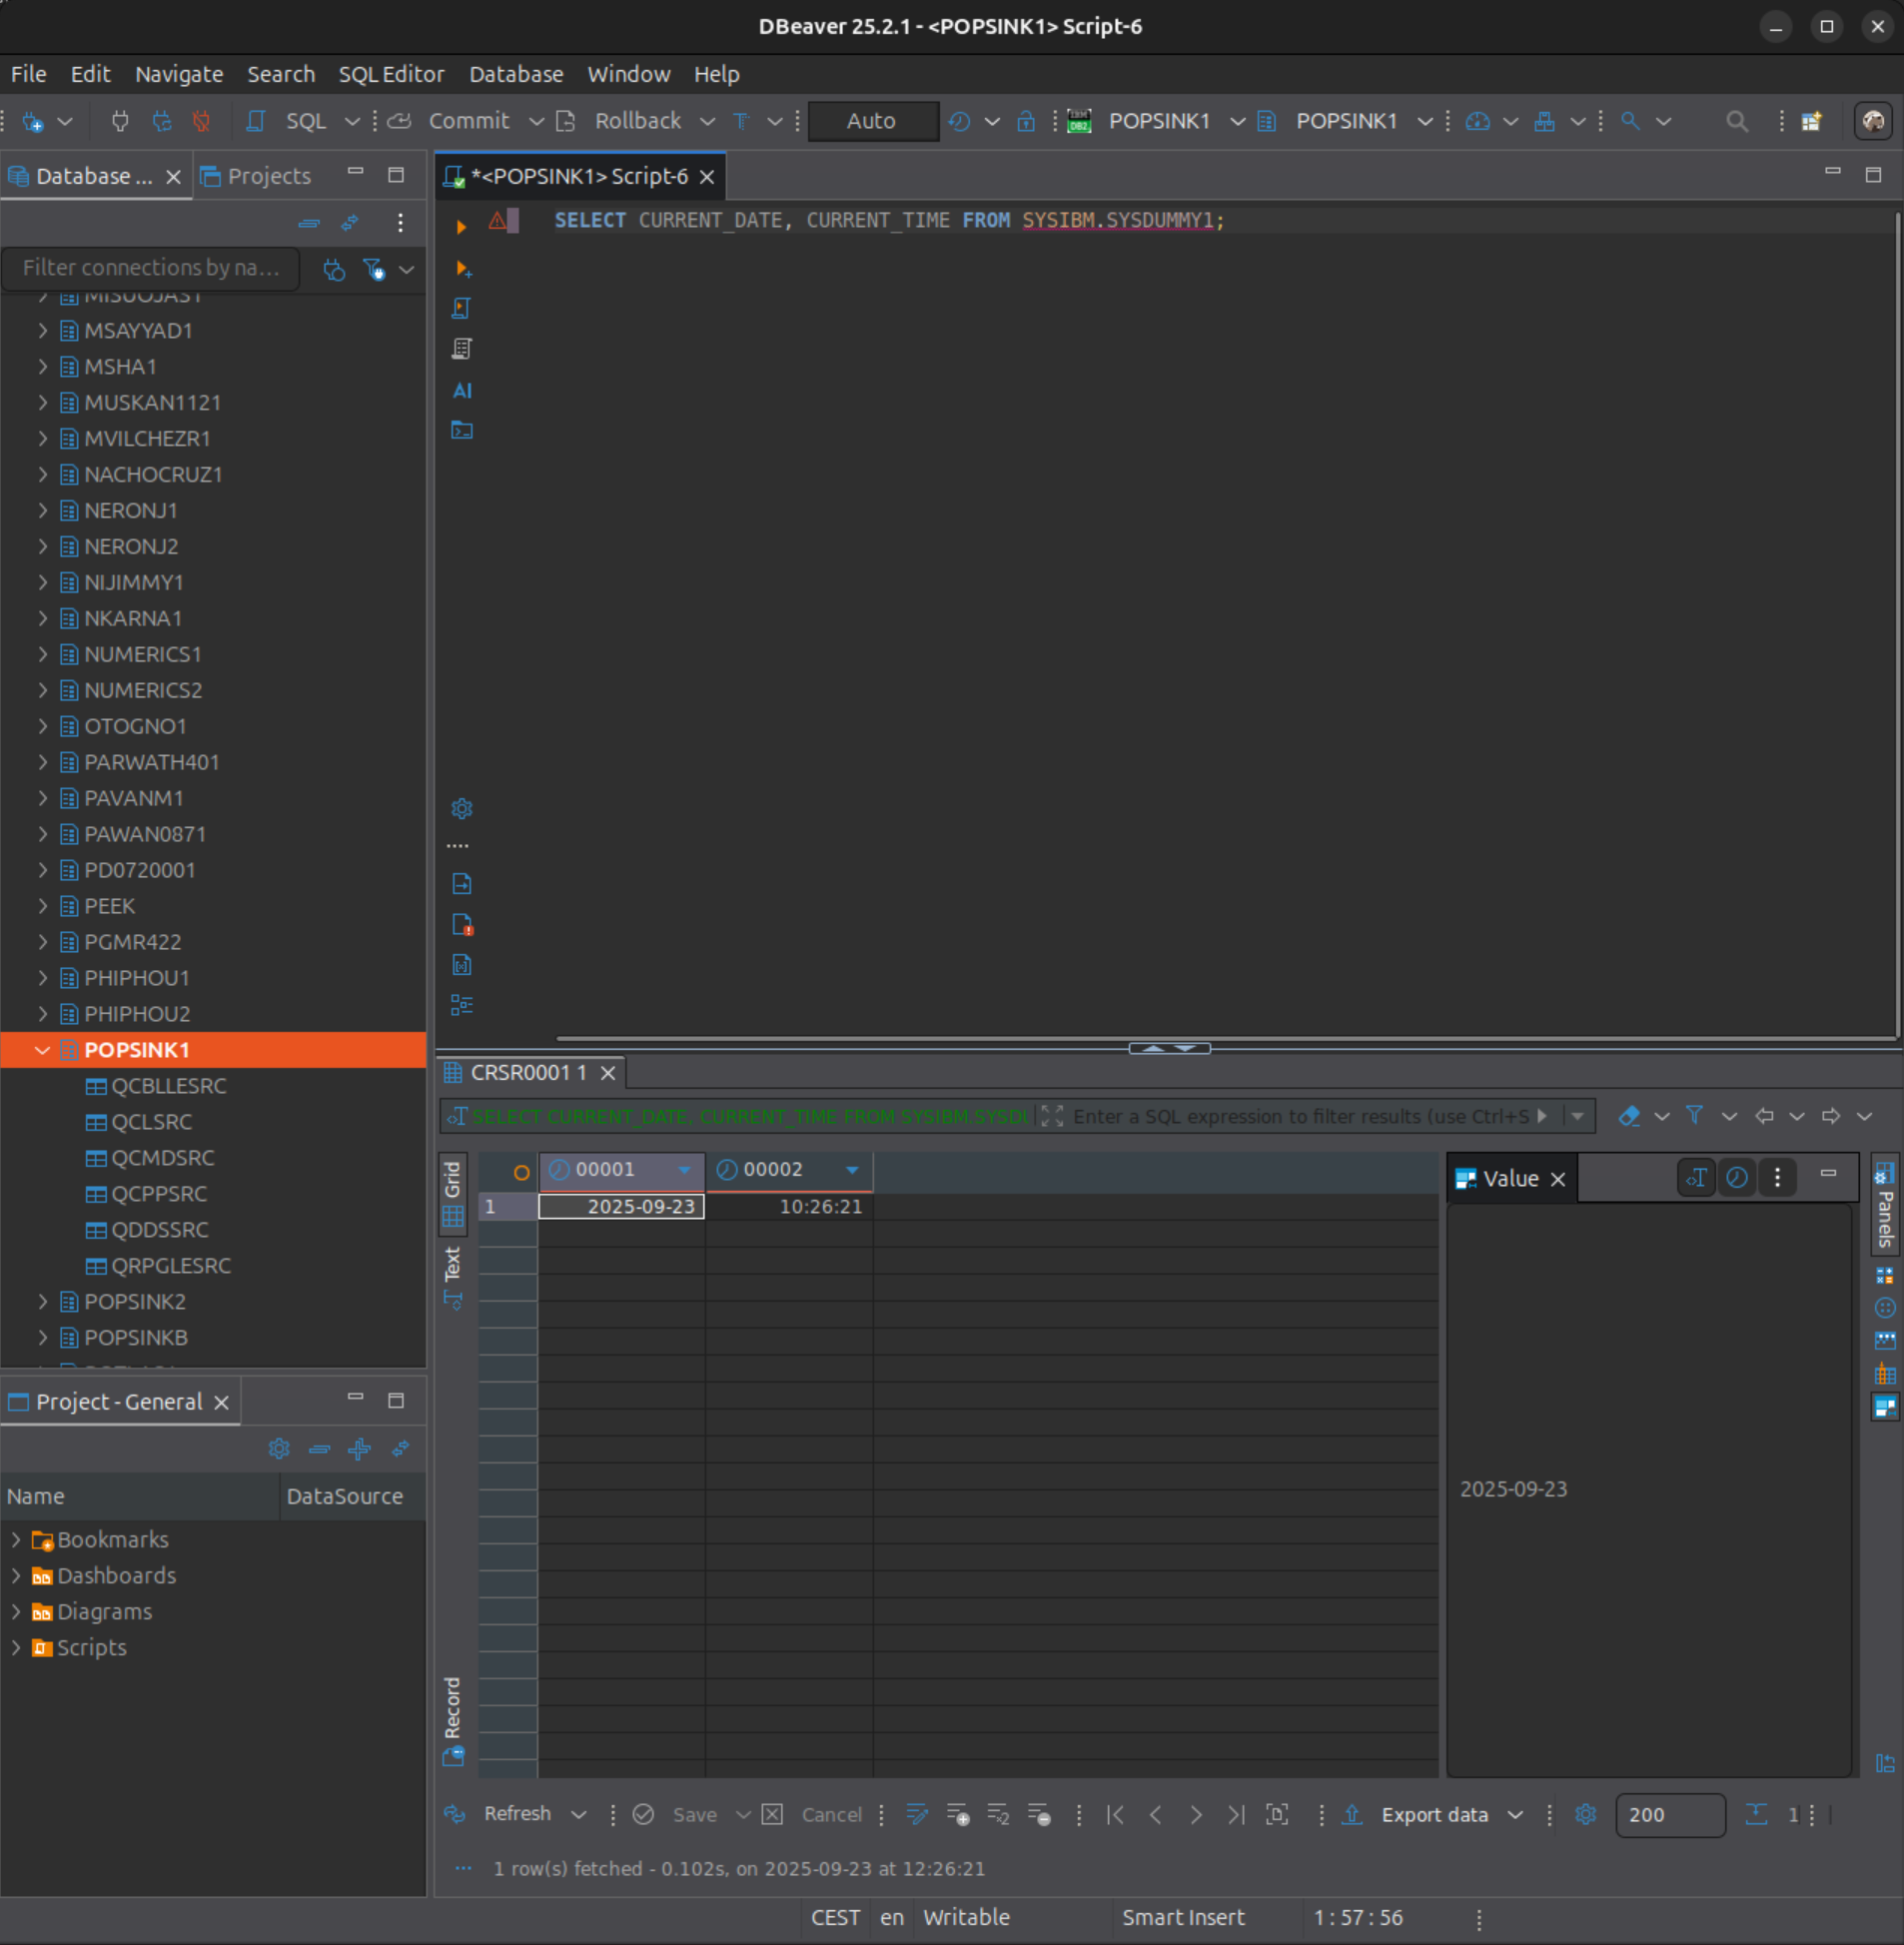Click the filter connections by name field

click(x=152, y=268)
